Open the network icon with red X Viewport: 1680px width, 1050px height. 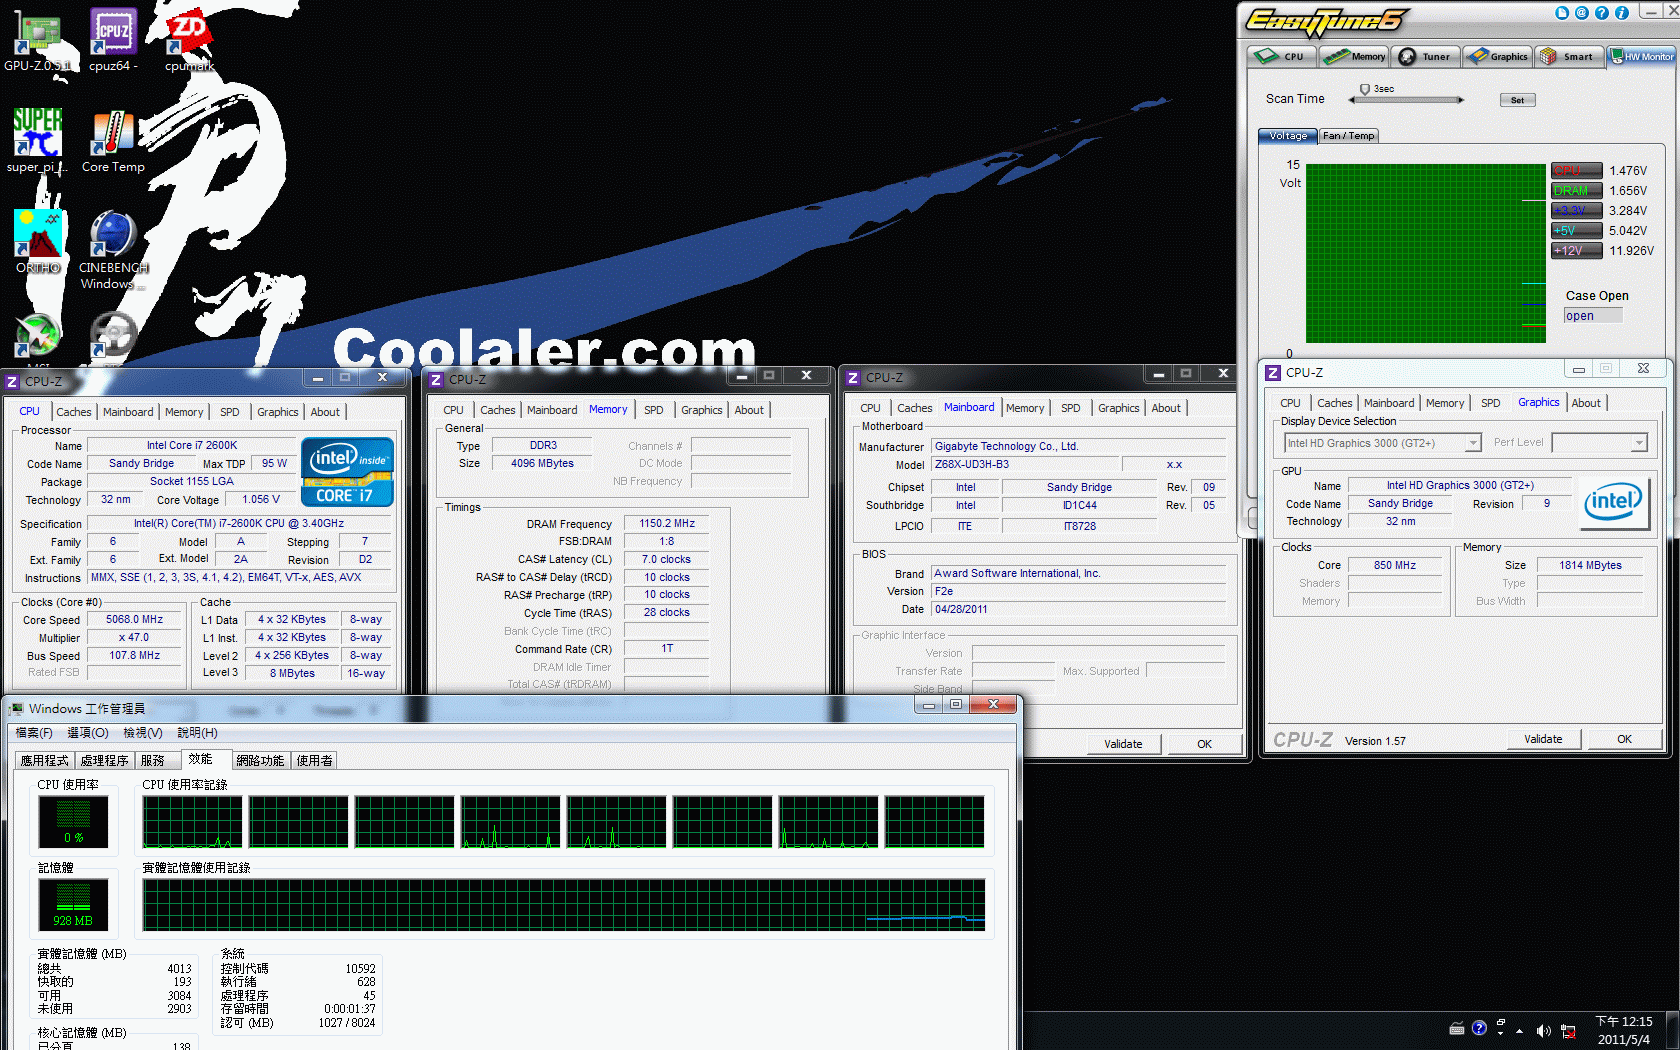(1568, 1031)
